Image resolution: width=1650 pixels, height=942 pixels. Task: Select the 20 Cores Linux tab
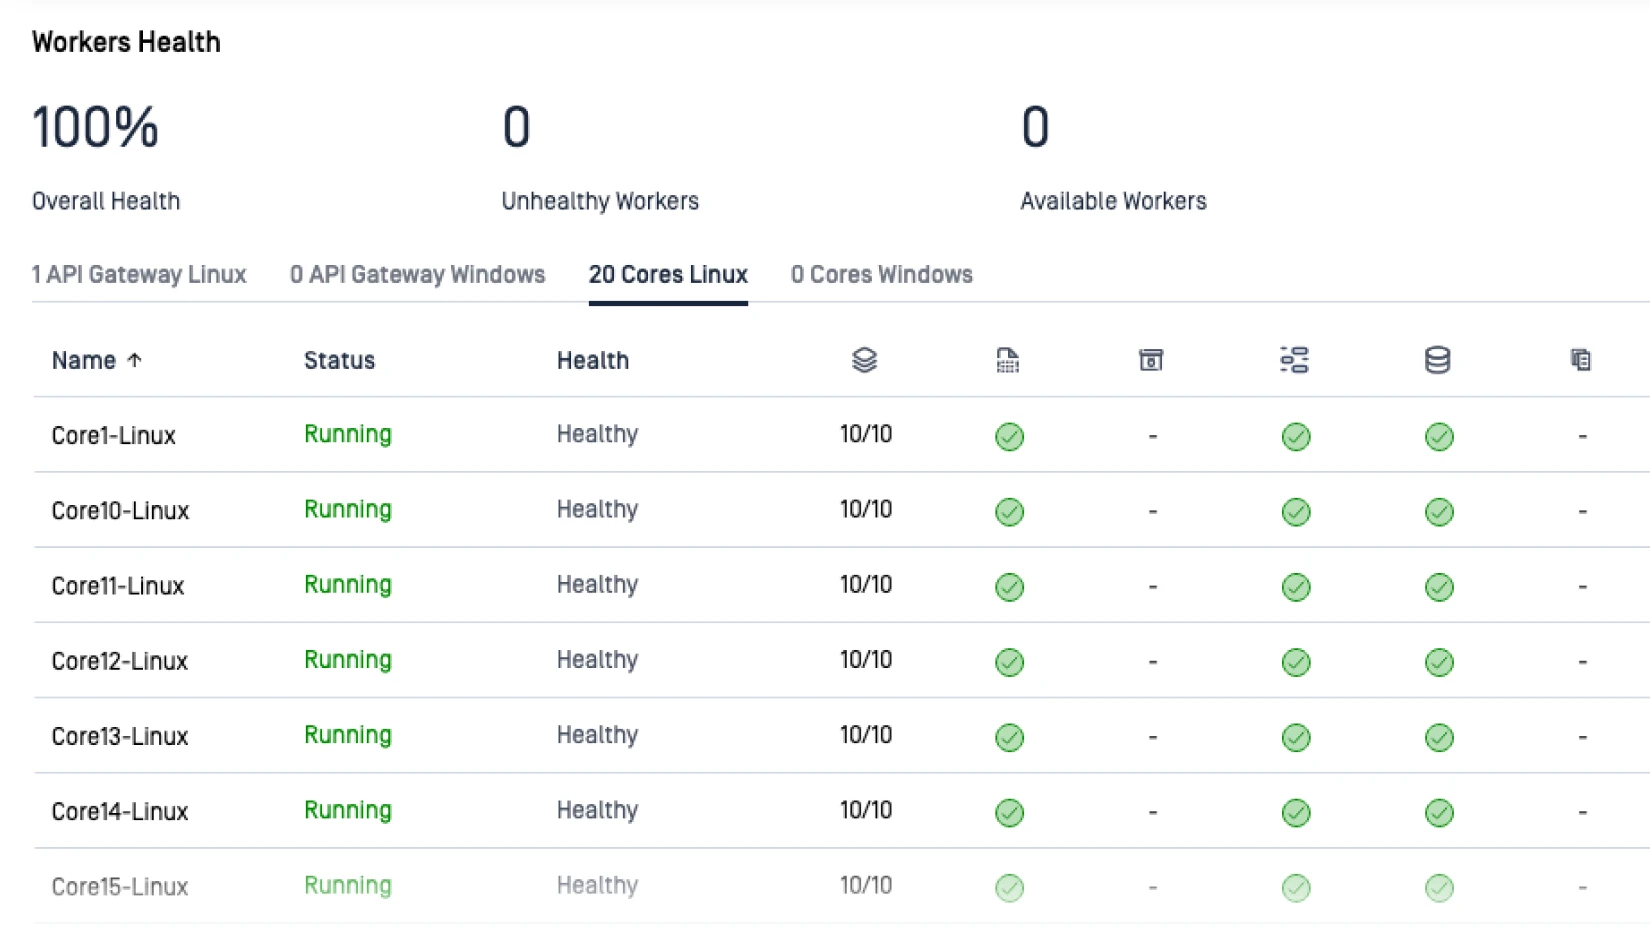(x=668, y=275)
